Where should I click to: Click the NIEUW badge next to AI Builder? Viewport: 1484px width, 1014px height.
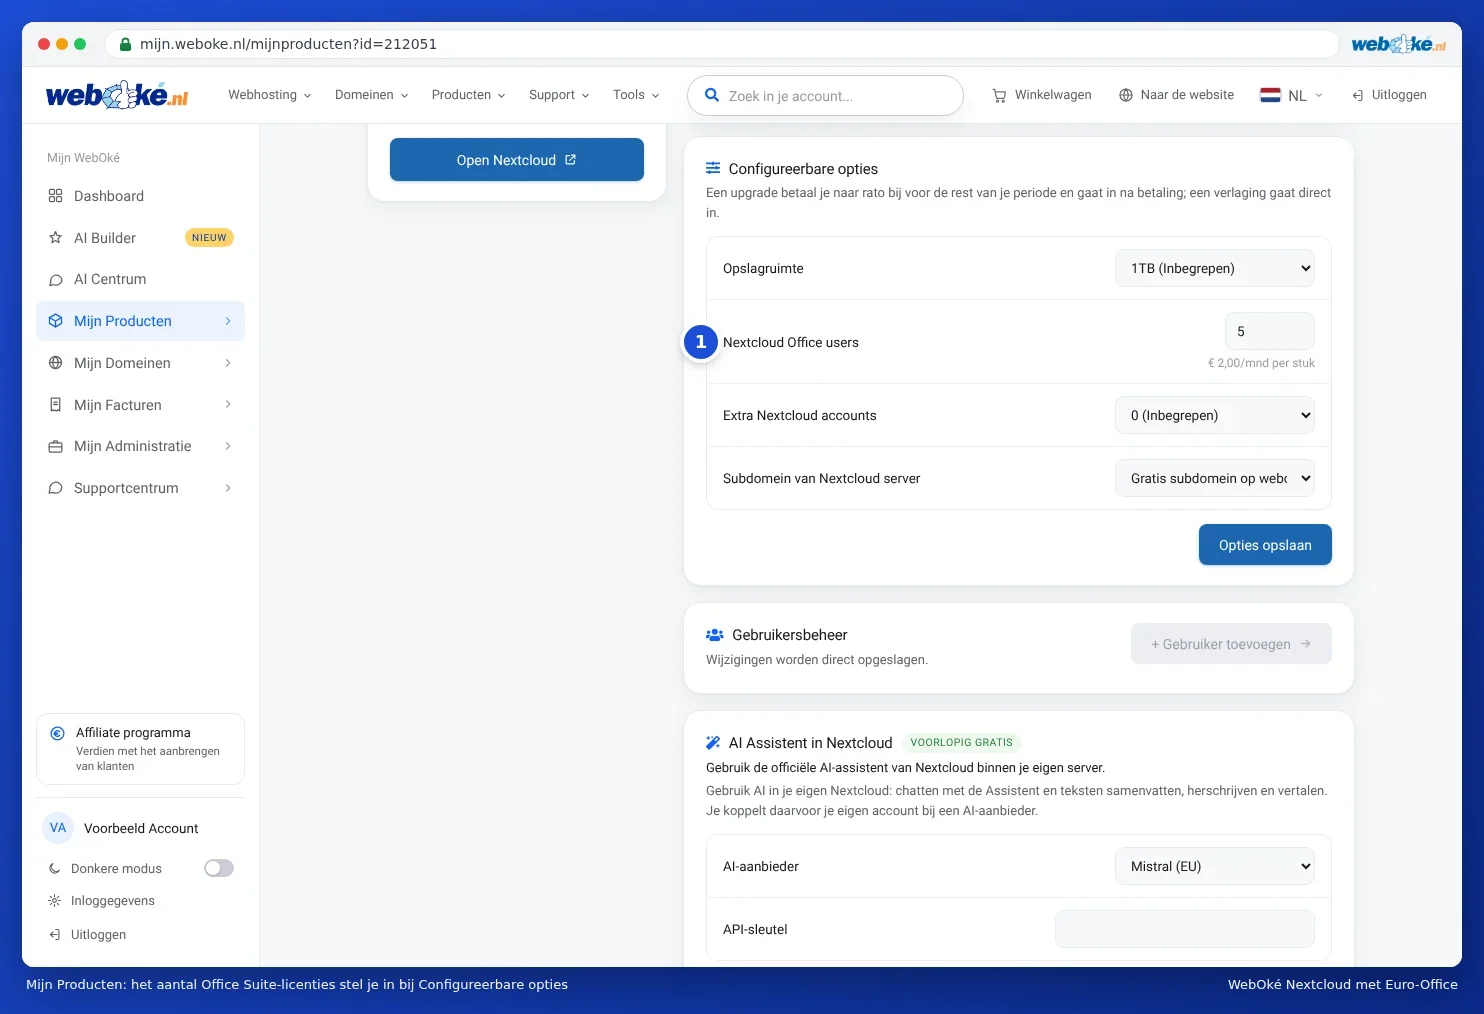(x=209, y=238)
